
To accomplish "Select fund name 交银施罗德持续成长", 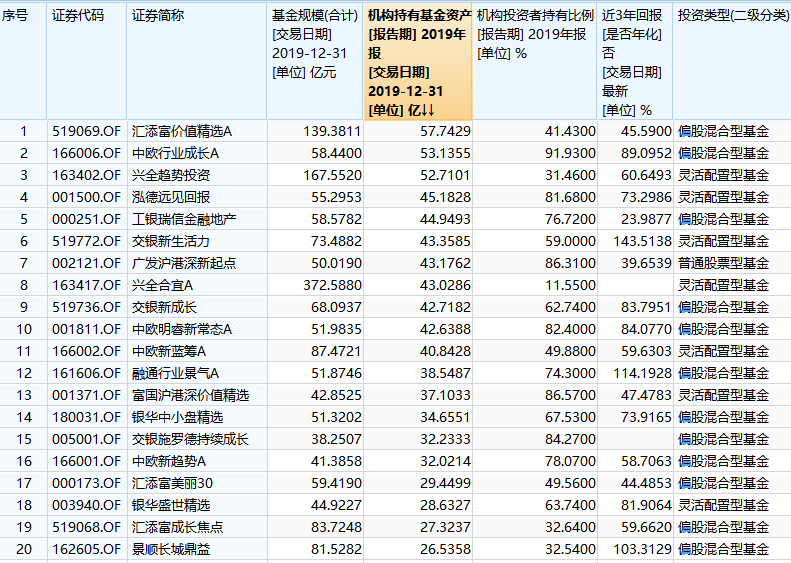I will tap(190, 439).
